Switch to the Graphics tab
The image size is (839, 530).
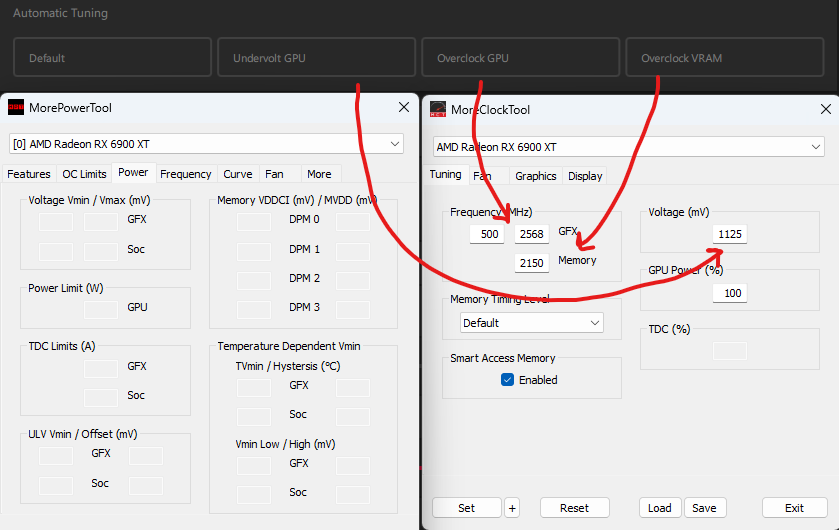(536, 176)
